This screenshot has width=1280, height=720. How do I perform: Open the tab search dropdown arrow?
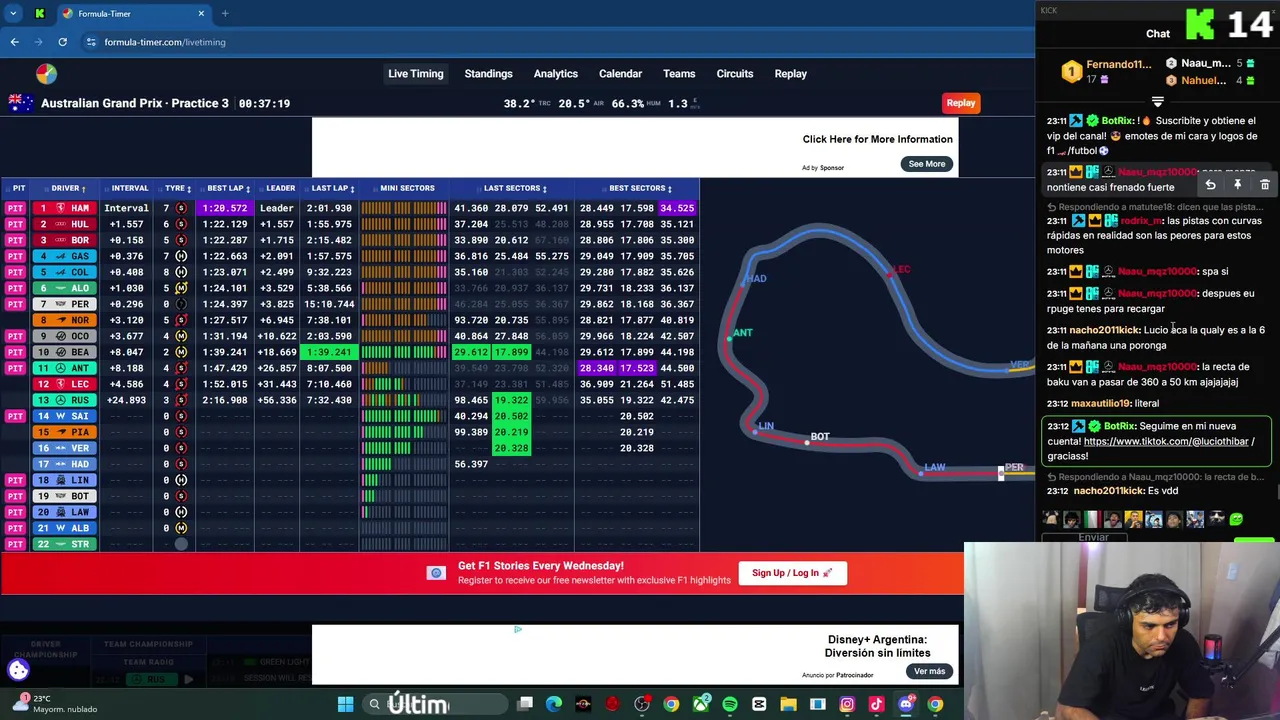pyautogui.click(x=13, y=14)
